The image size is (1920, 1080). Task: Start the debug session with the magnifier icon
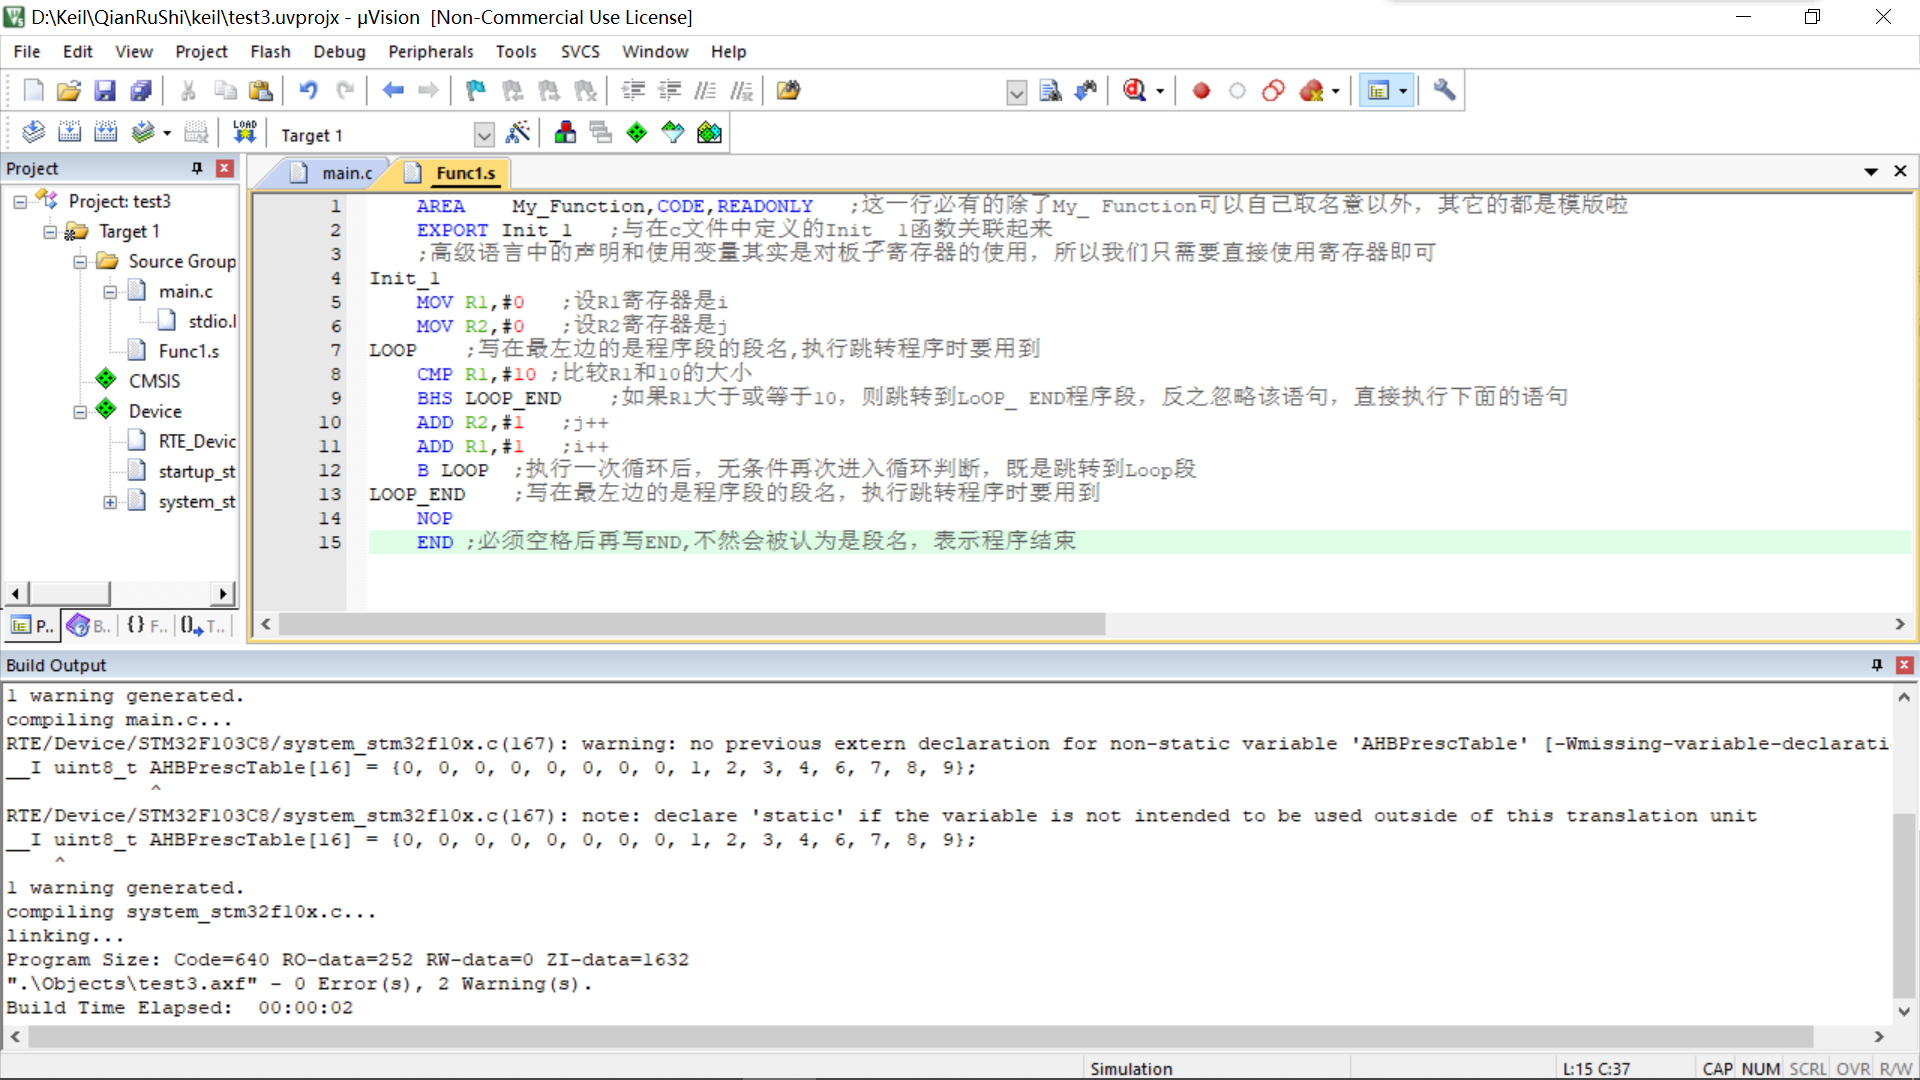pos(1134,91)
